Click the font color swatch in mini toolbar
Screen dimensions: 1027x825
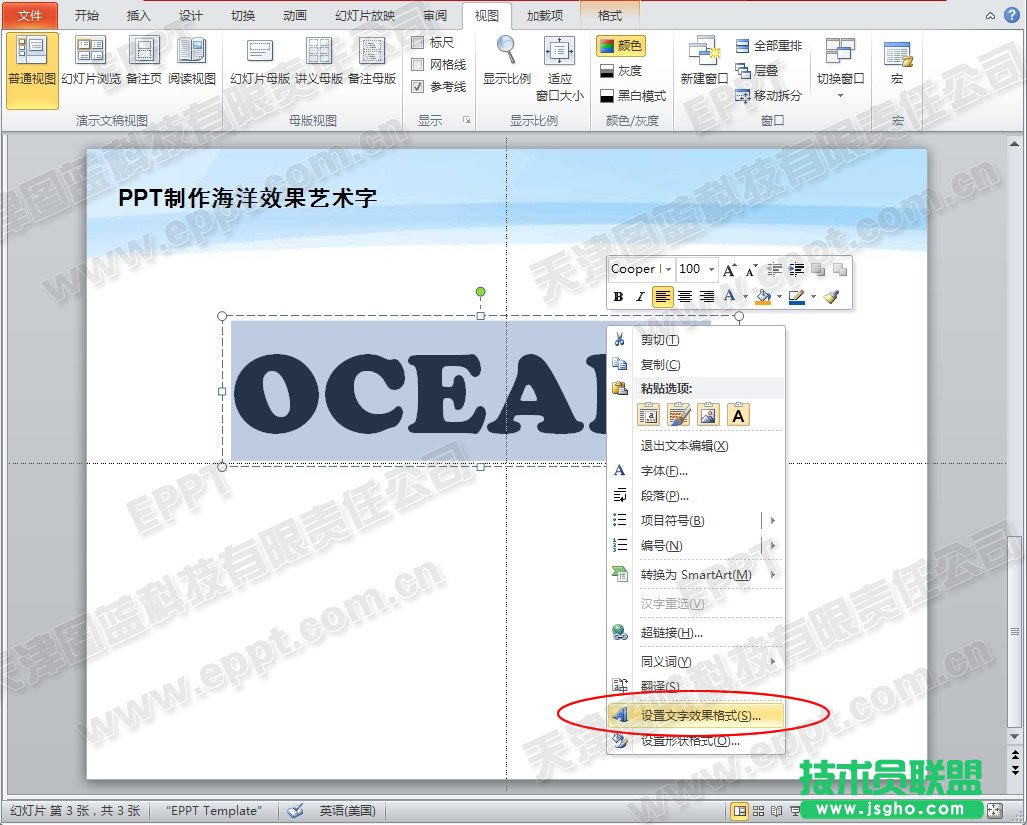pos(729,296)
